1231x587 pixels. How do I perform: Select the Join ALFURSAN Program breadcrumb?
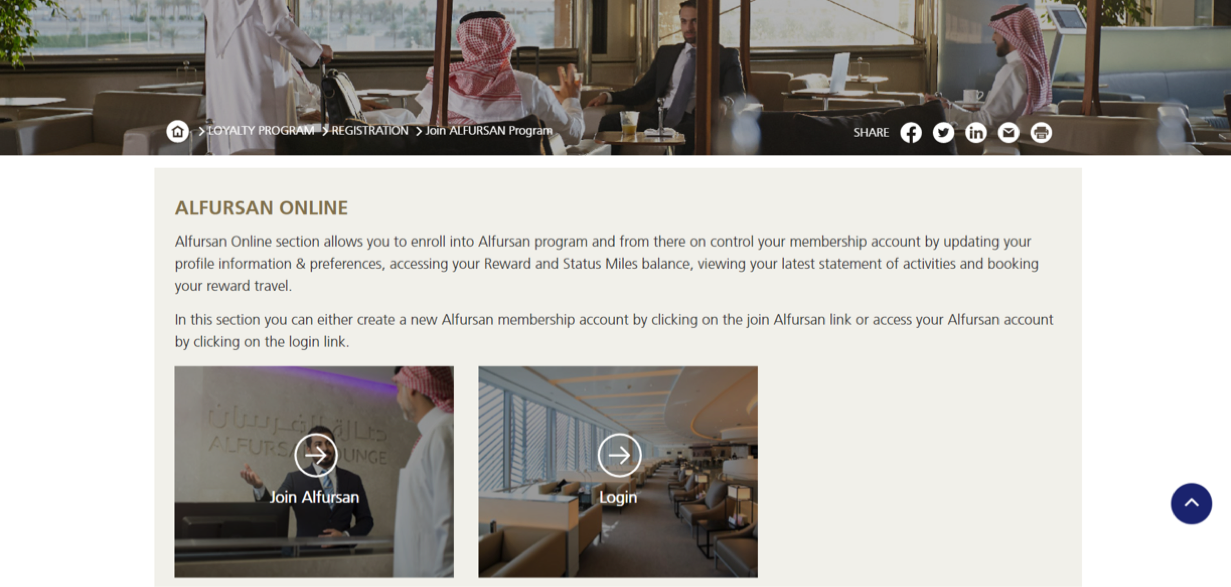(x=489, y=131)
